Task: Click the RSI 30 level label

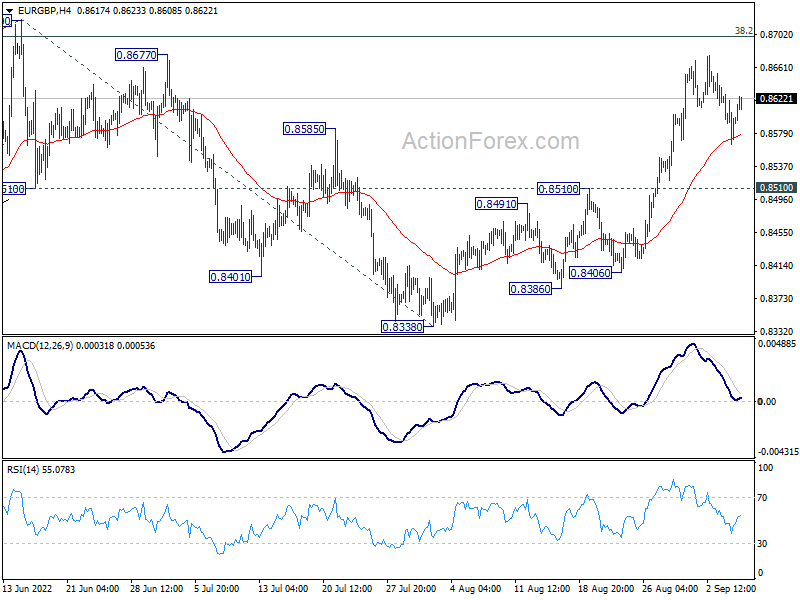Action: [762, 544]
